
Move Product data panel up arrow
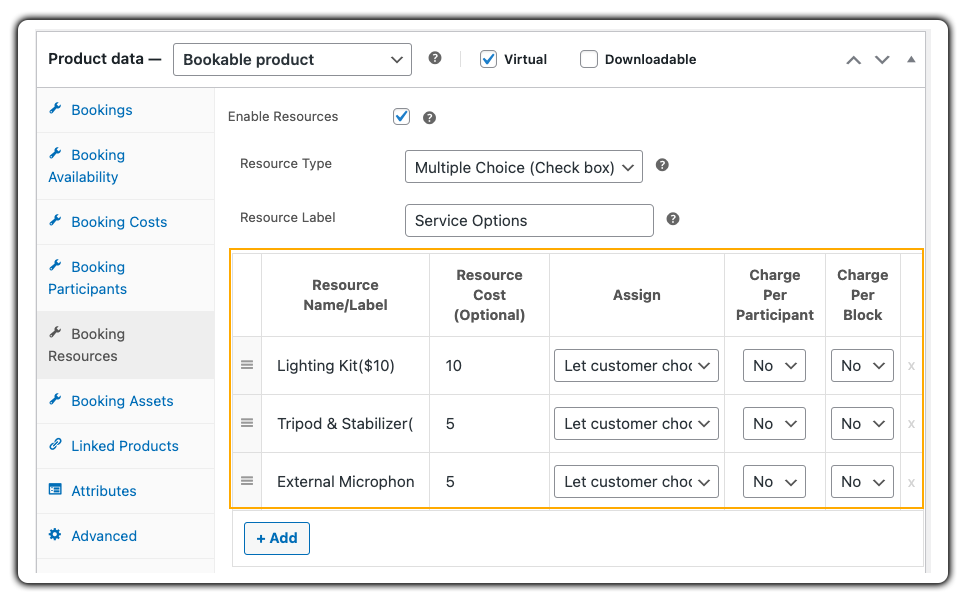pyautogui.click(x=853, y=60)
